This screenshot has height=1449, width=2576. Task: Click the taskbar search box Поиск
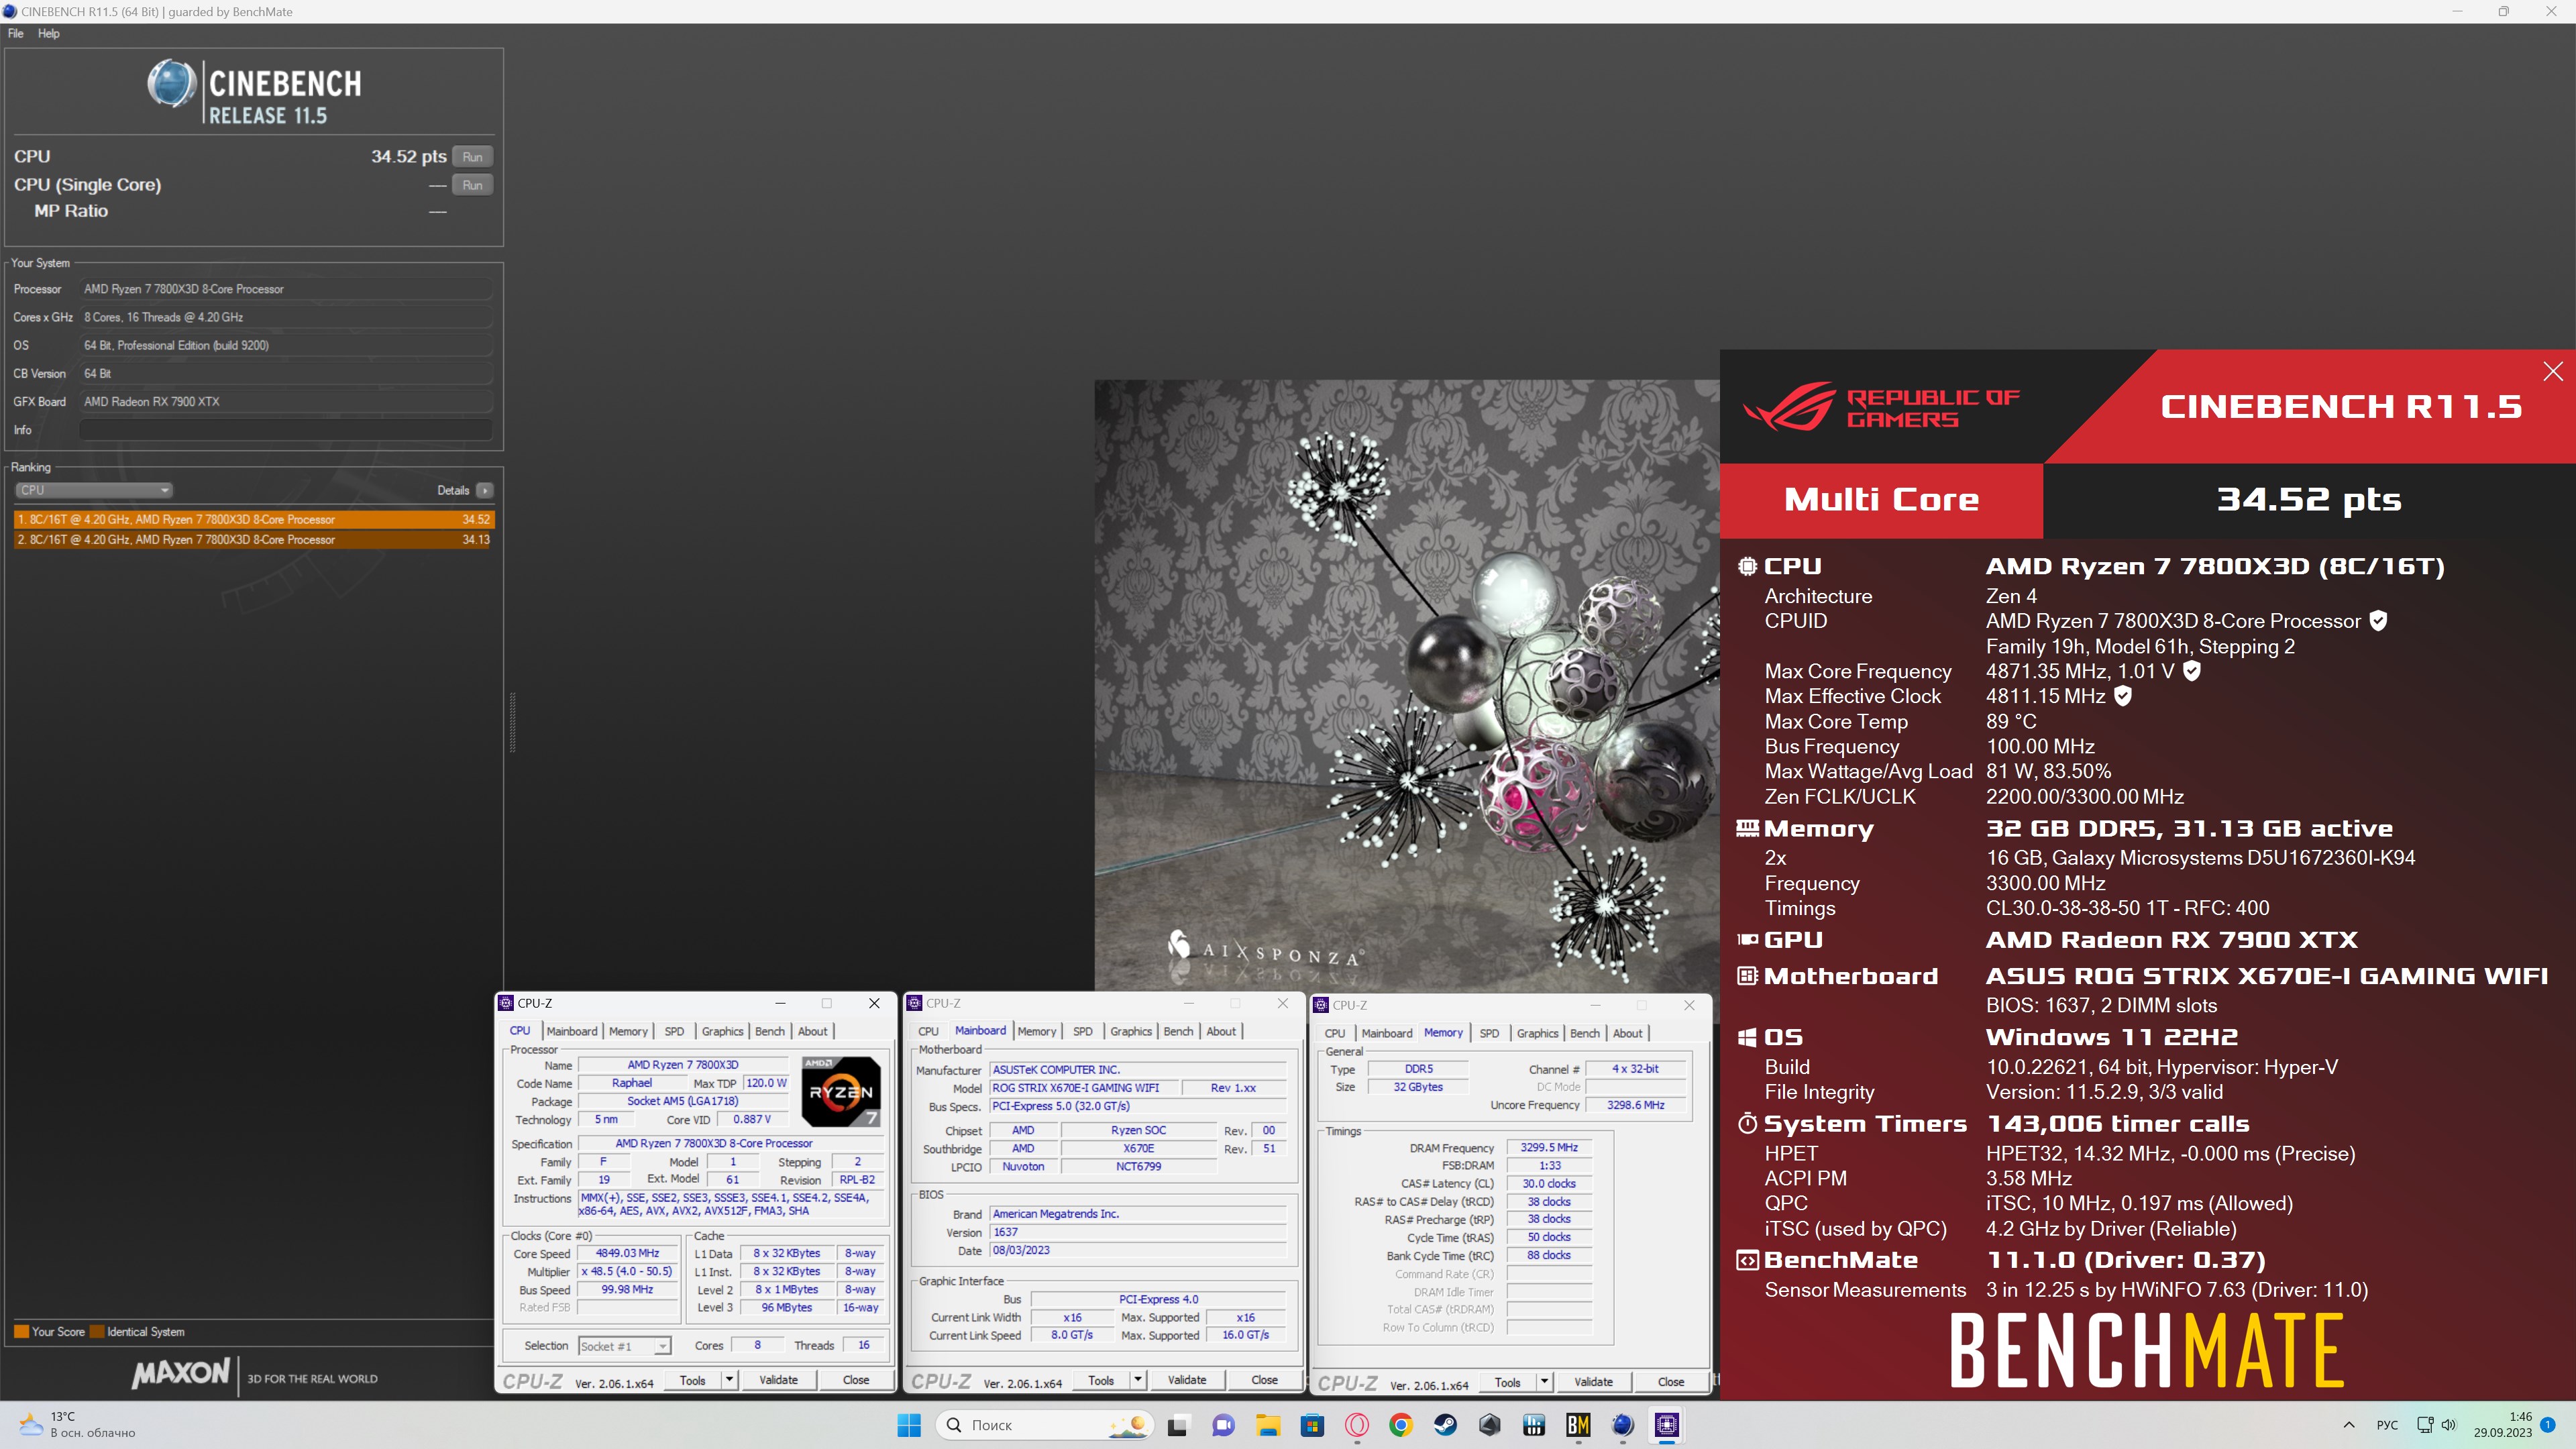pos(1044,1425)
